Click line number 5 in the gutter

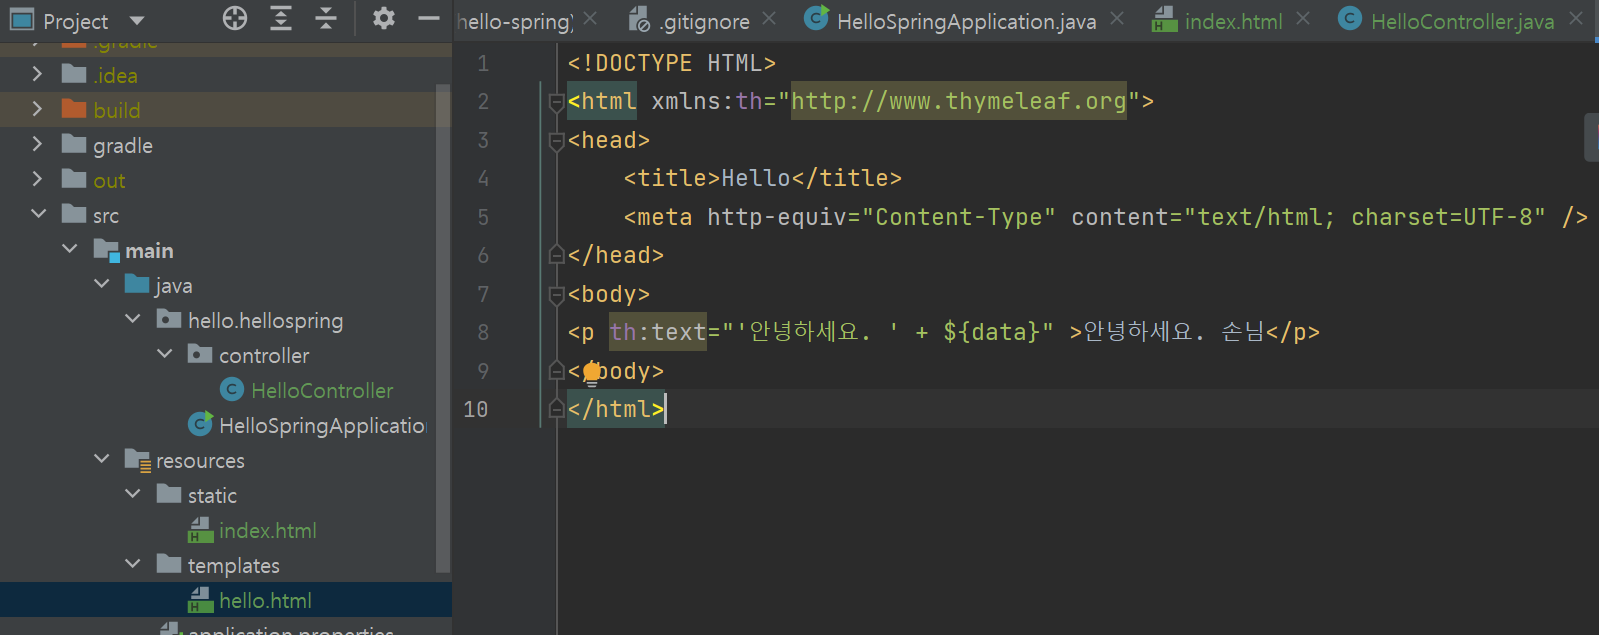click(483, 217)
